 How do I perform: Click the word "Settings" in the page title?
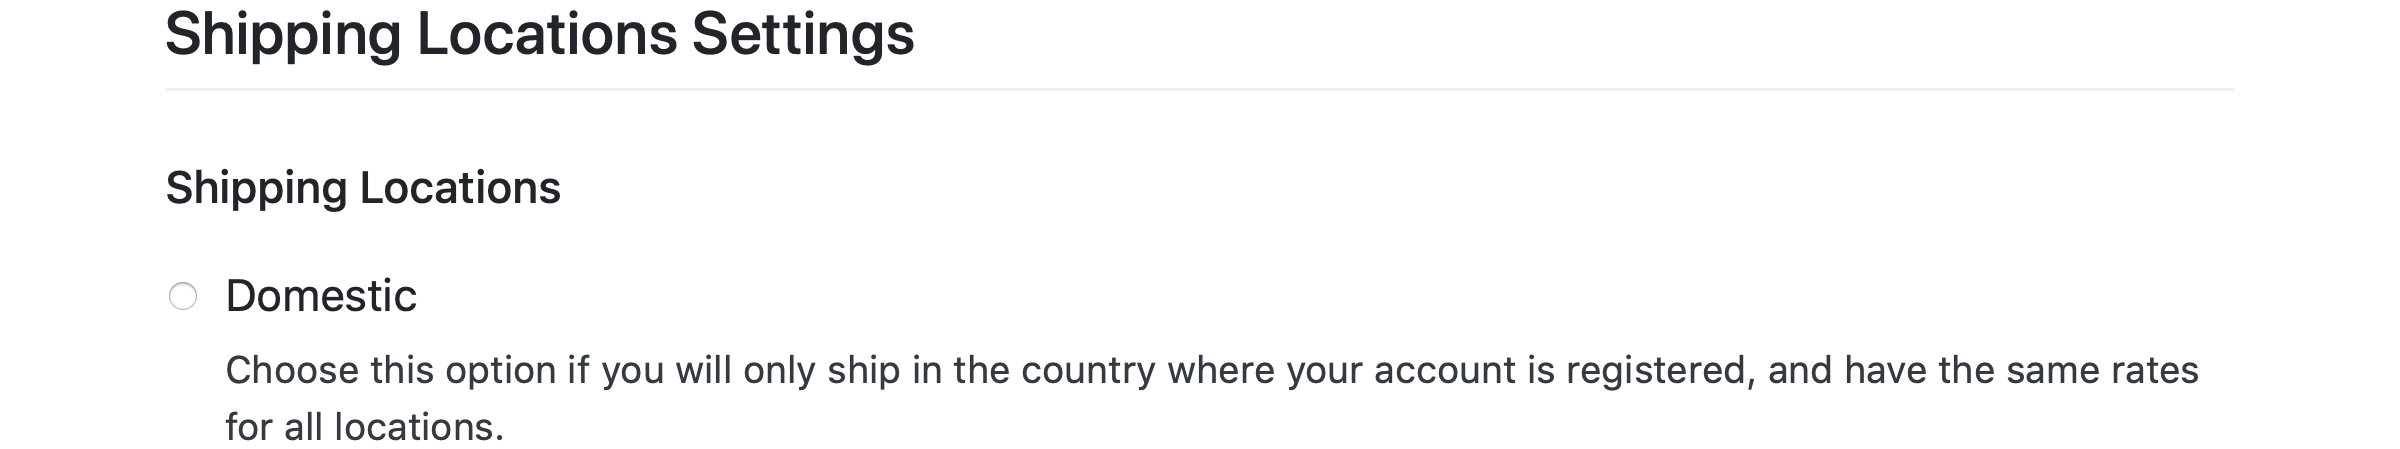tap(803, 34)
